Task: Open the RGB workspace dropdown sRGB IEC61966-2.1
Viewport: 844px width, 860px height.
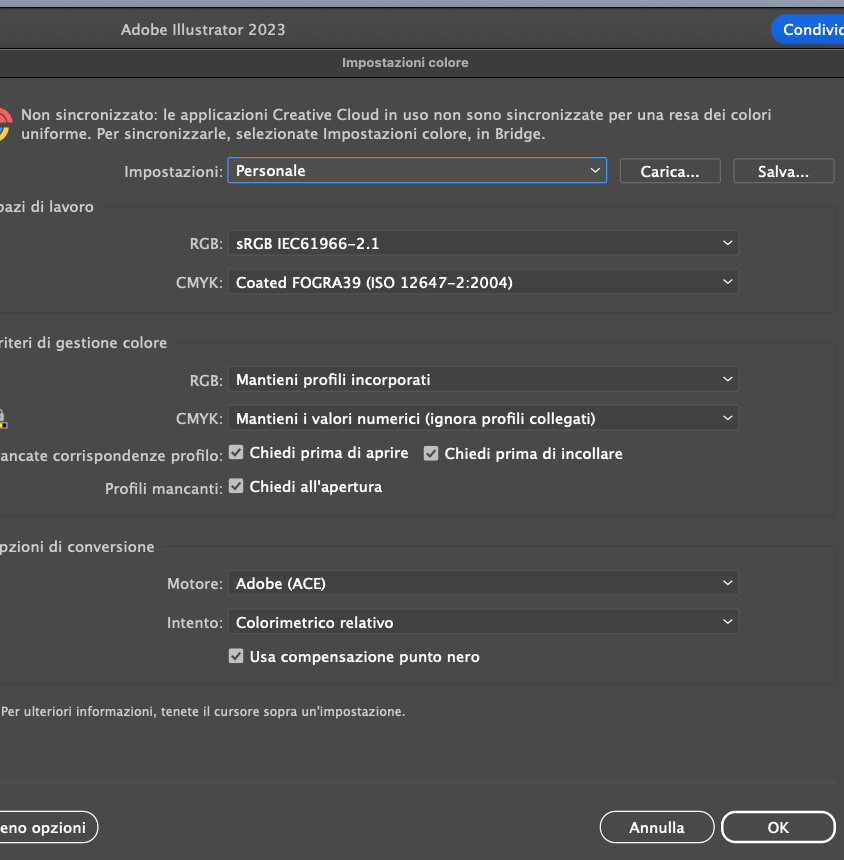Action: (x=483, y=242)
